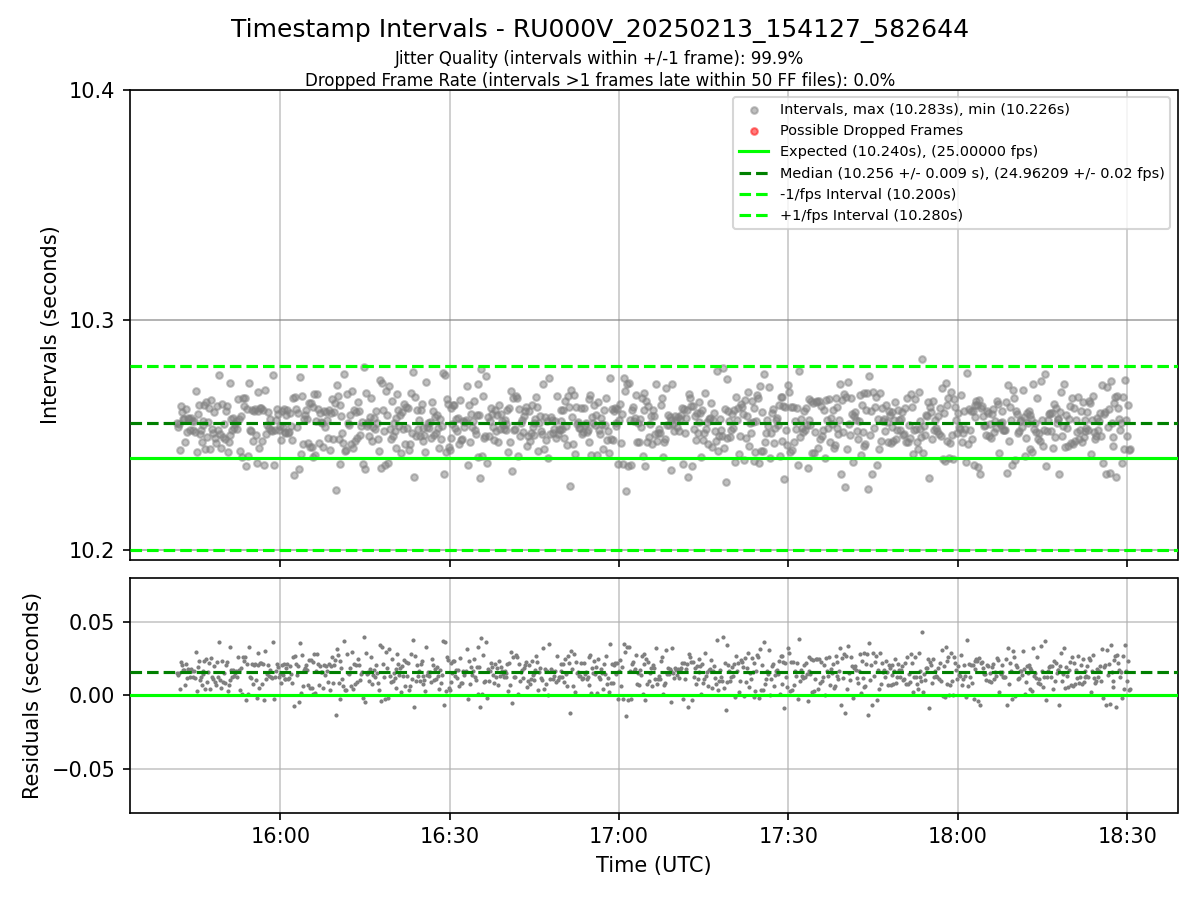
Task: Click the 'Intervals (seconds)' y-axis label
Action: (50, 325)
